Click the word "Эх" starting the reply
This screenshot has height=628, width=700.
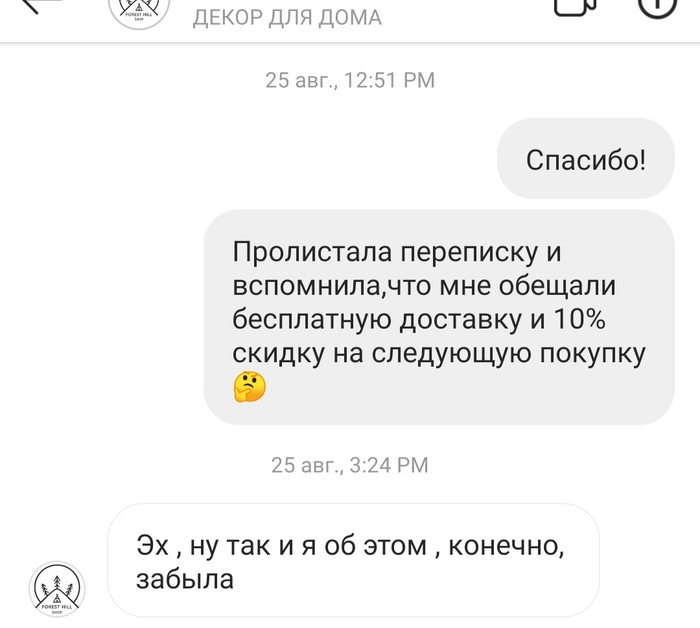click(153, 545)
